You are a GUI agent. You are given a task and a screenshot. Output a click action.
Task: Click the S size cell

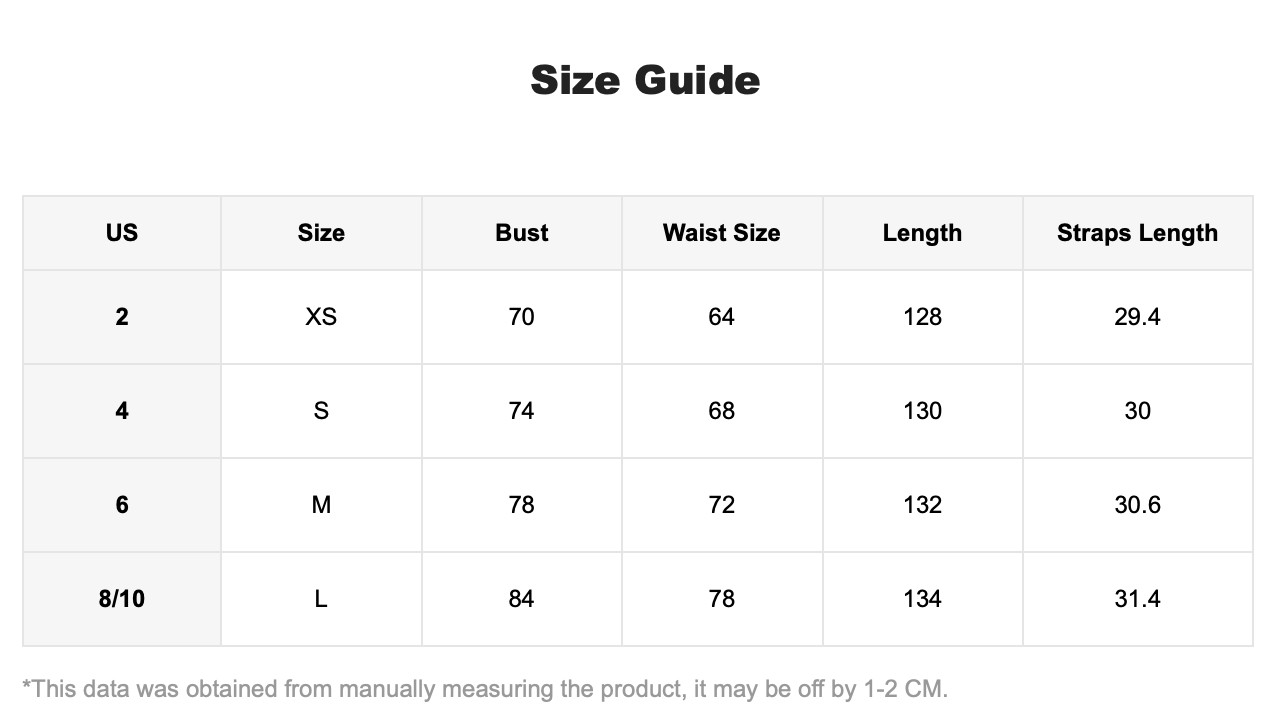321,411
